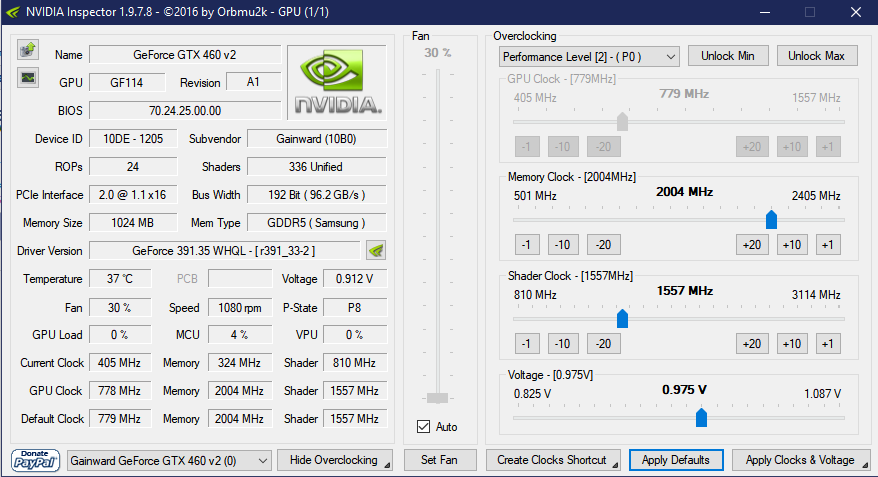
Task: Increase Memory Clock by 1 MHz
Action: pyautogui.click(x=828, y=245)
